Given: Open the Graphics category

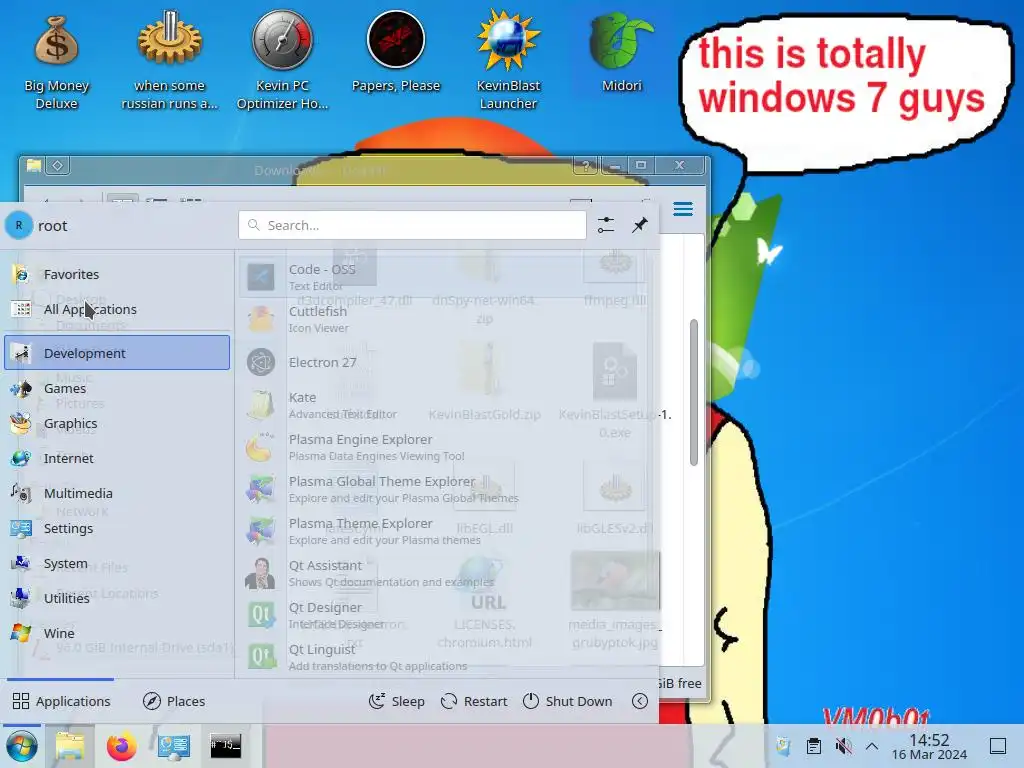Looking at the screenshot, I should [x=117, y=423].
